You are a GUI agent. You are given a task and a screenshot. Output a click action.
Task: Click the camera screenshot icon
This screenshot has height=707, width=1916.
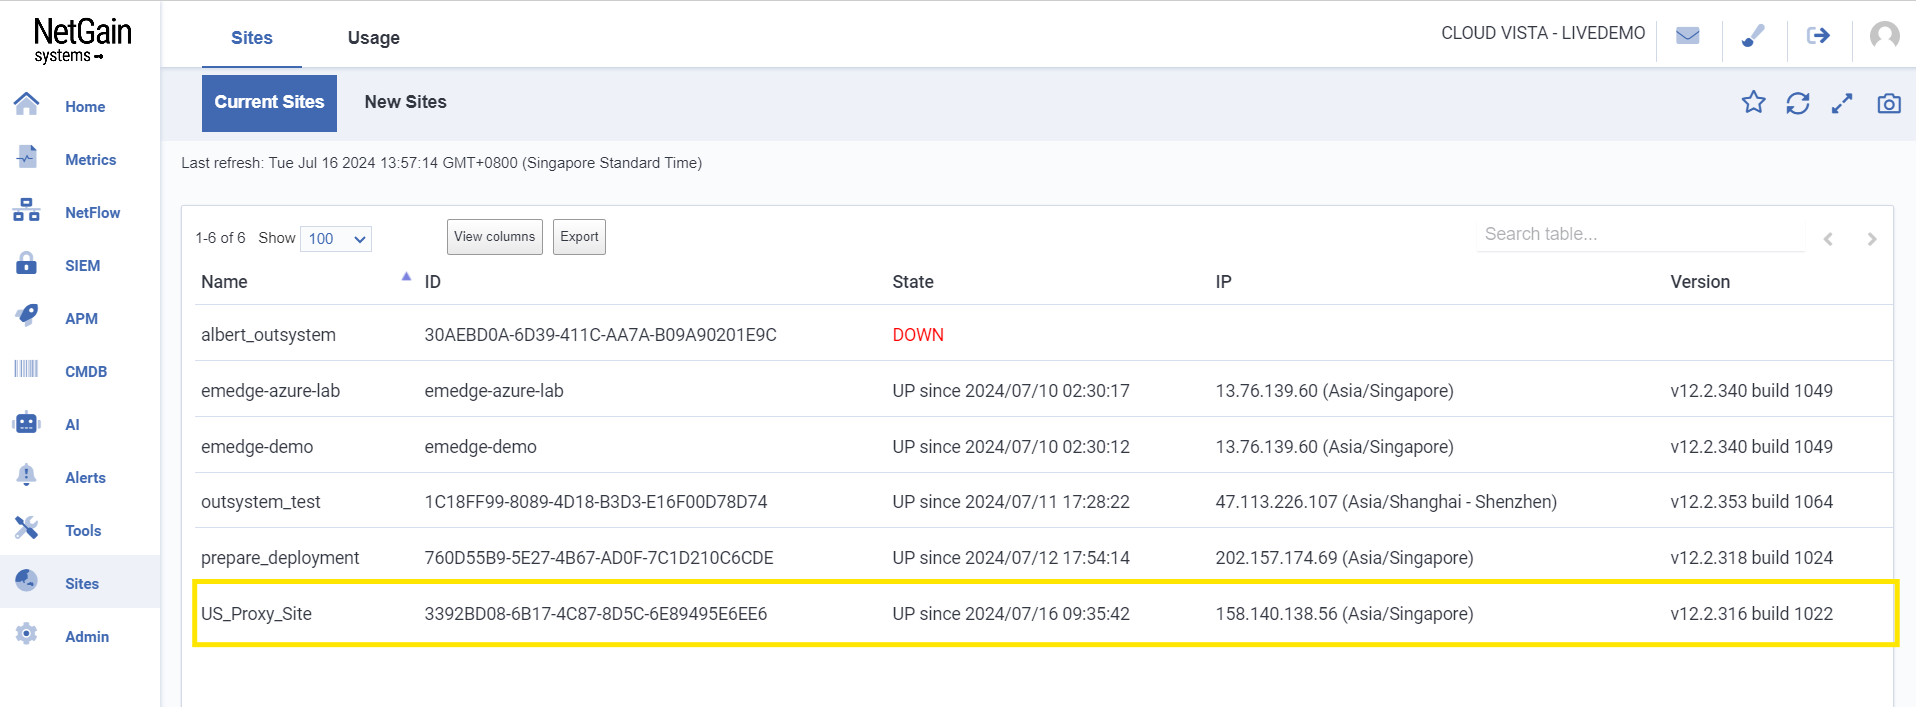pyautogui.click(x=1889, y=103)
